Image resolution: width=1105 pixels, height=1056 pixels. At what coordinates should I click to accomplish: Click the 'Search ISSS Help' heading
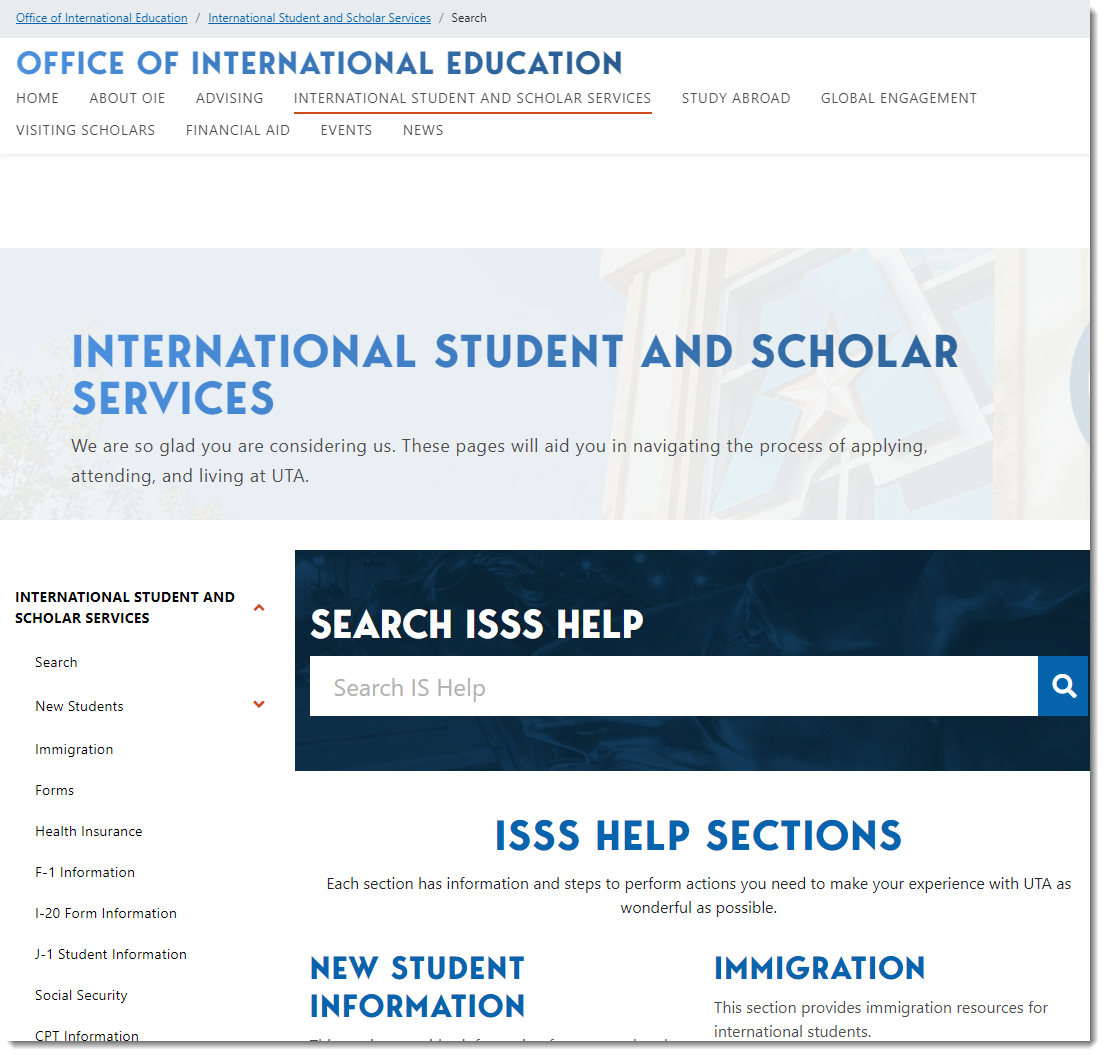pyautogui.click(x=477, y=625)
